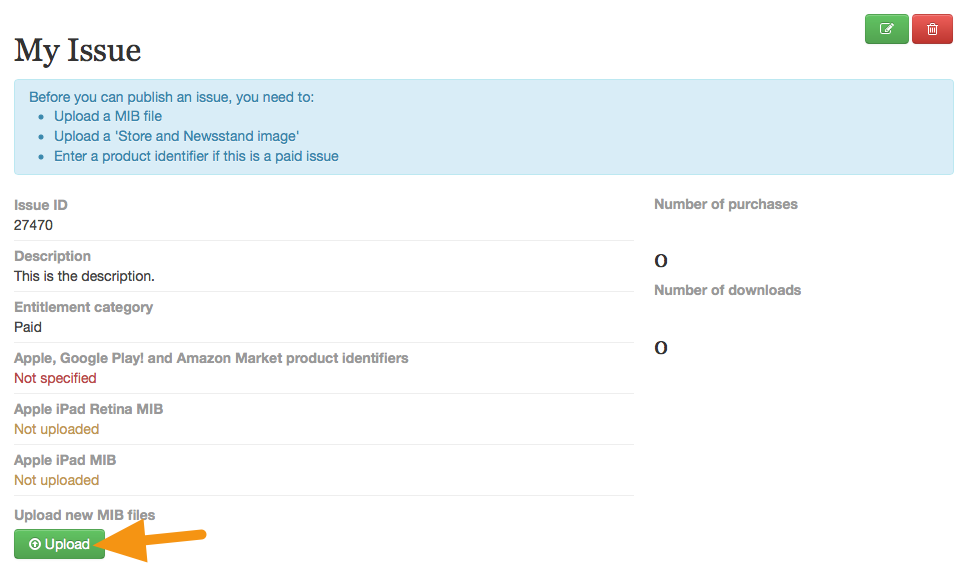Click the 'Entitlement category' field label
Image resolution: width=963 pixels, height=569 pixels.
pos(84,307)
